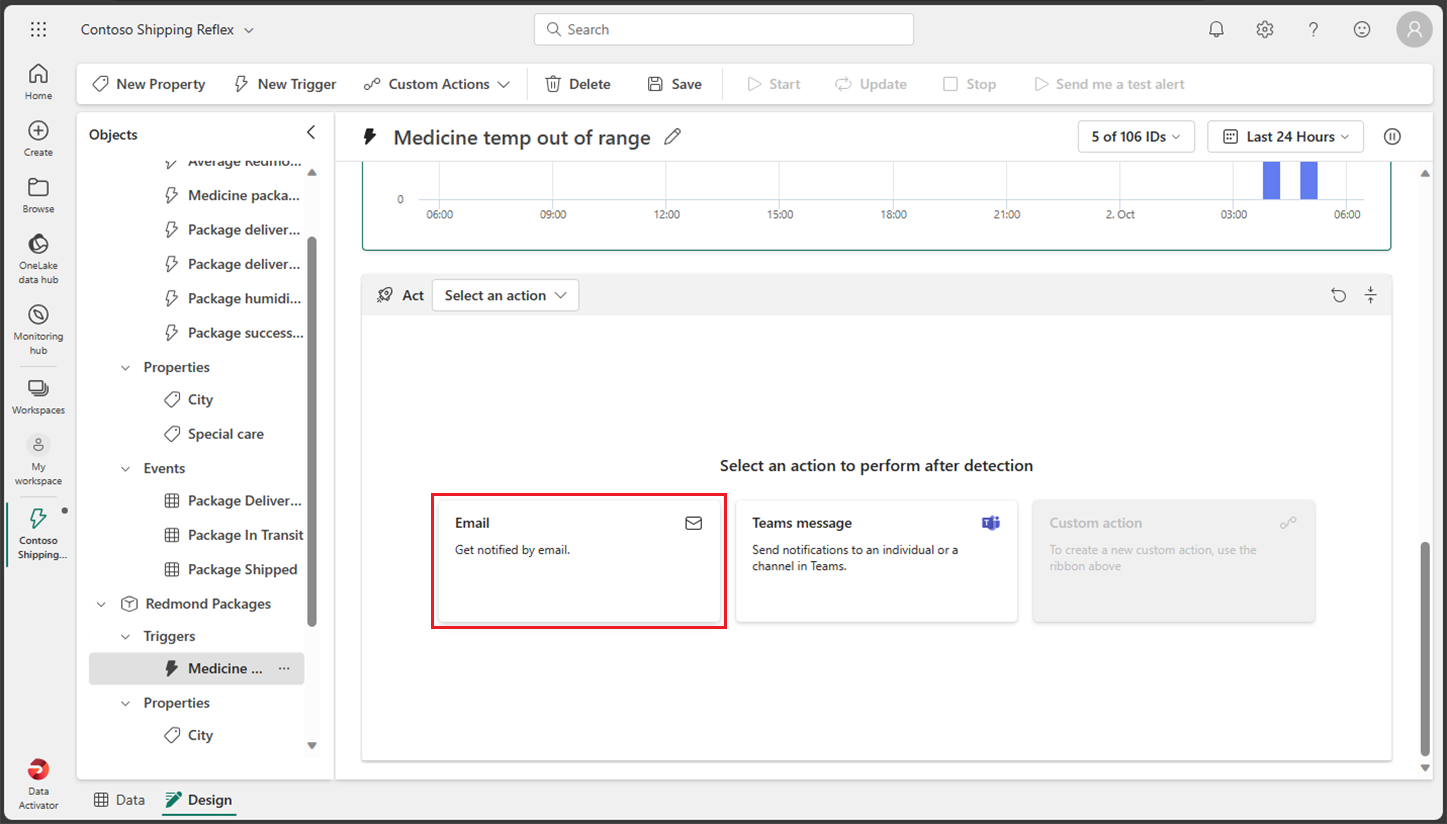Screen dimensions: 1447x824
Task: Click Delete in ribbon
Action: [578, 84]
